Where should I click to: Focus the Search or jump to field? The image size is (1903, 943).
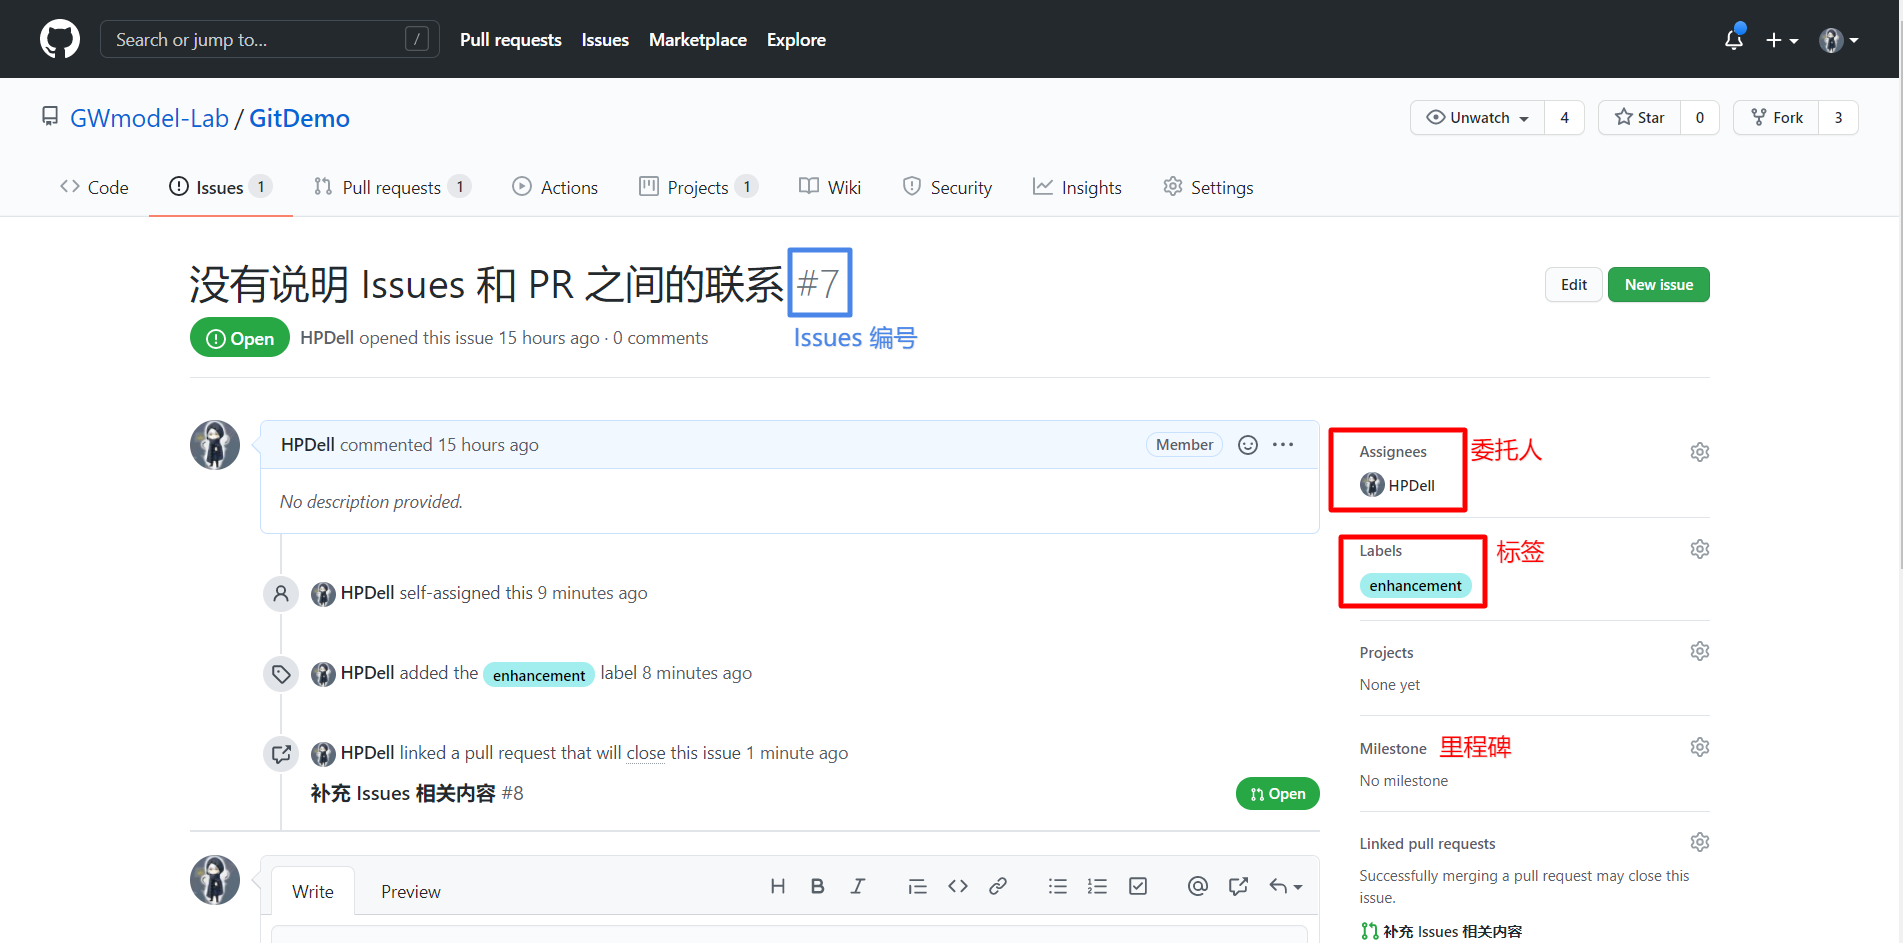point(270,40)
